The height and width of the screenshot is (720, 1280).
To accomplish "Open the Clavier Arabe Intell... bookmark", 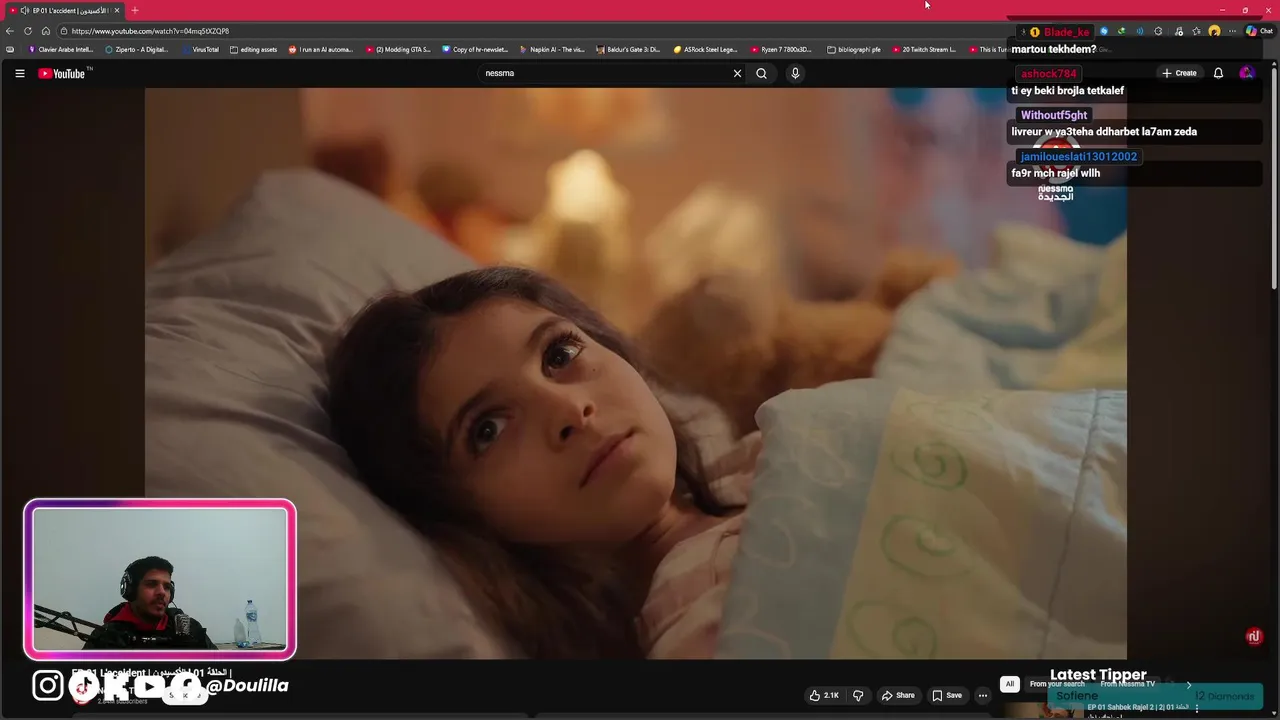I will tap(61, 49).
